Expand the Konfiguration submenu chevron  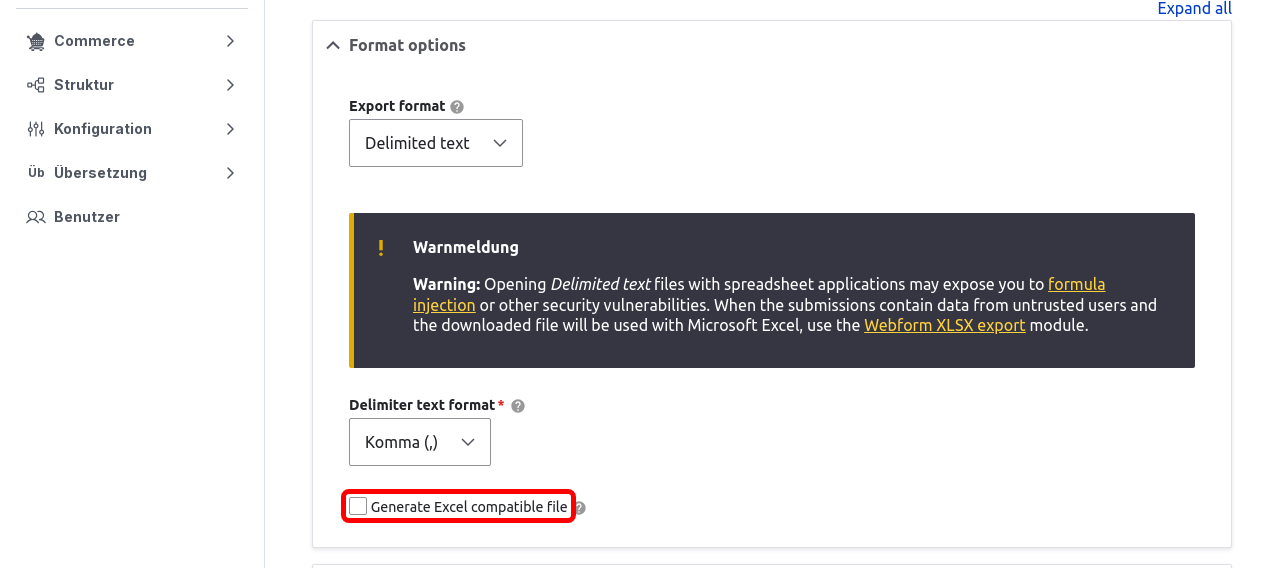coord(231,129)
